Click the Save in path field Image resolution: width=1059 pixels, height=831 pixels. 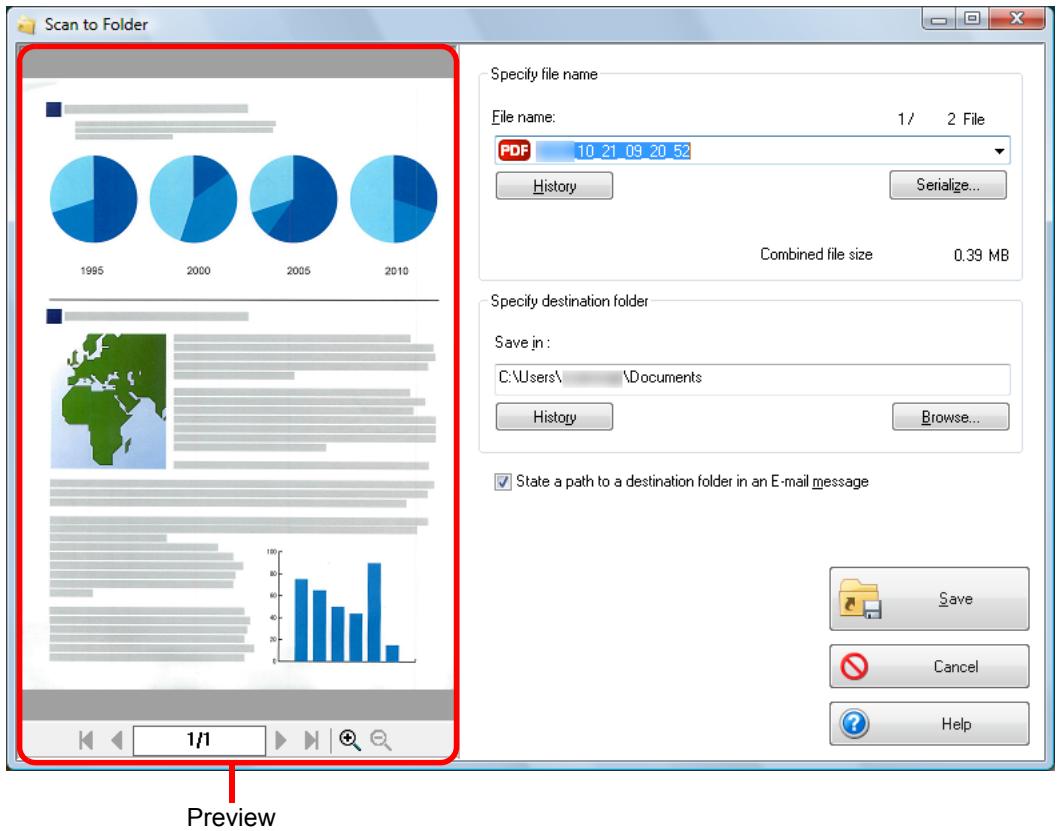(x=752, y=378)
